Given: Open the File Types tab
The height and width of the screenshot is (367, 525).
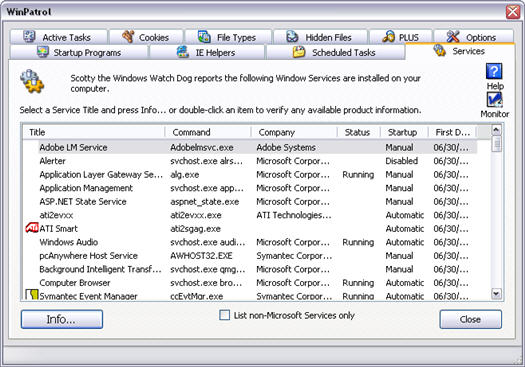Looking at the screenshot, I should coord(228,37).
